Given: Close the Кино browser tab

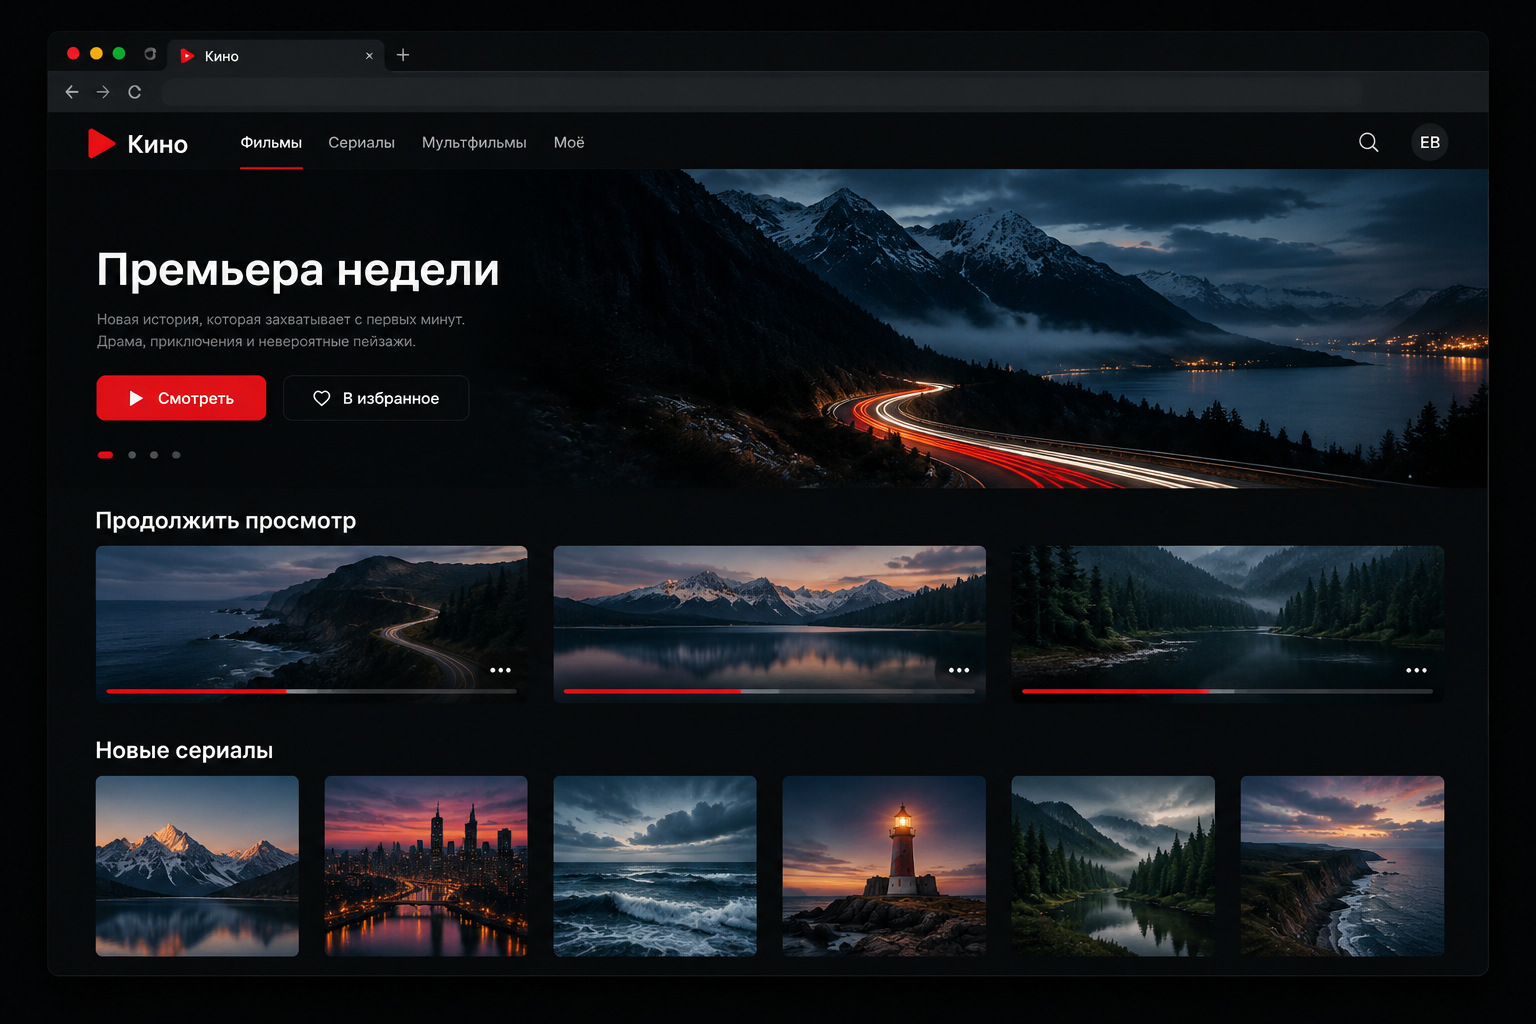Looking at the screenshot, I should point(369,56).
